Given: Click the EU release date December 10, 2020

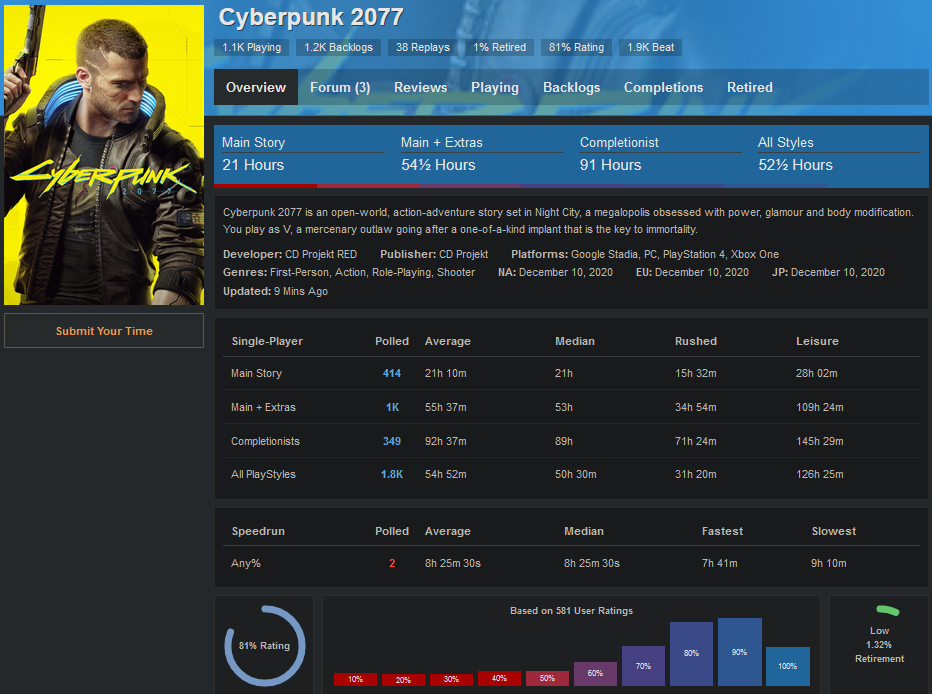Looking at the screenshot, I should [x=701, y=272].
